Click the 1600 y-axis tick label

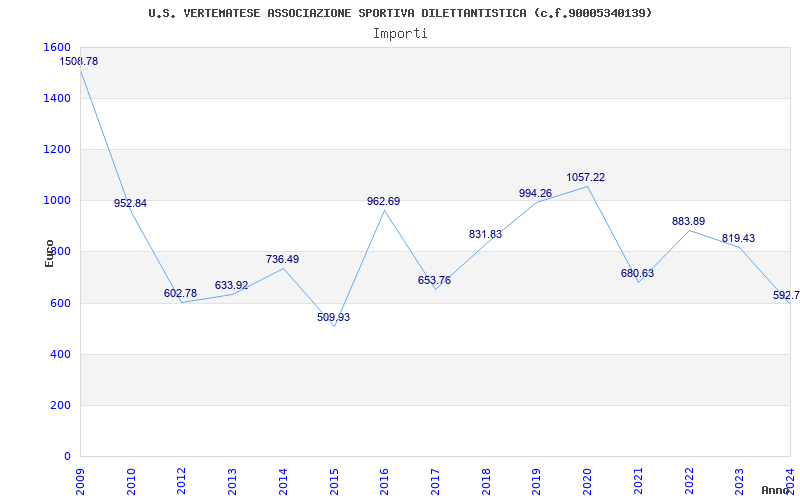58,47
